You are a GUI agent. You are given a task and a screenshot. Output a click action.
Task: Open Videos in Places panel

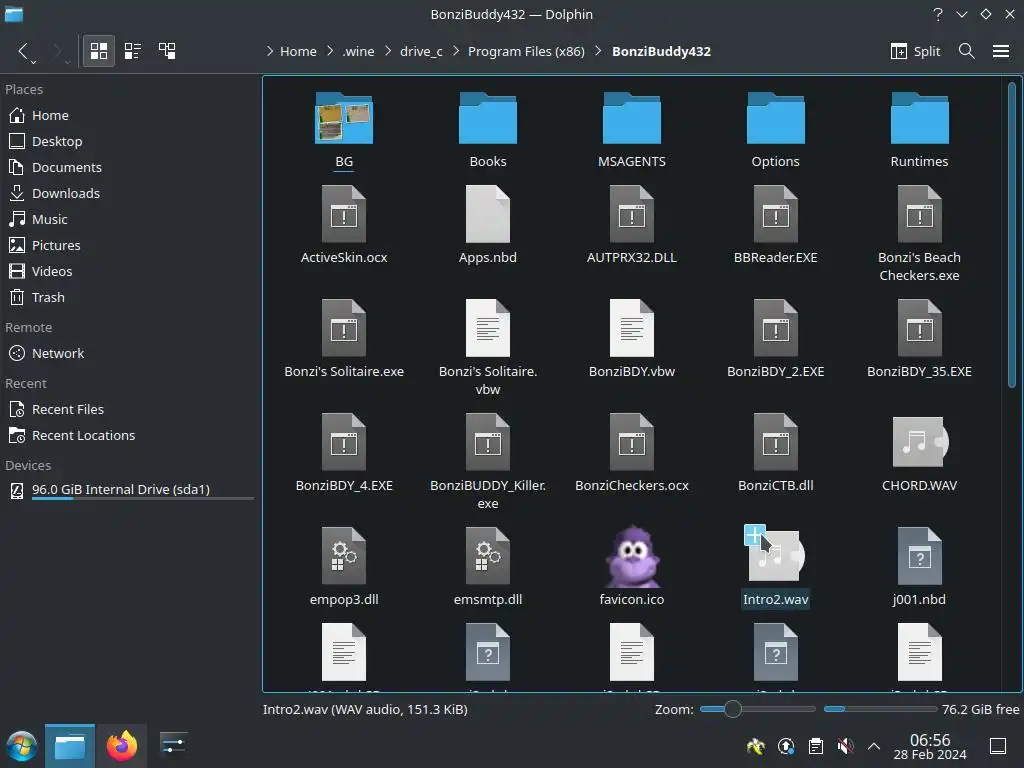129,272
